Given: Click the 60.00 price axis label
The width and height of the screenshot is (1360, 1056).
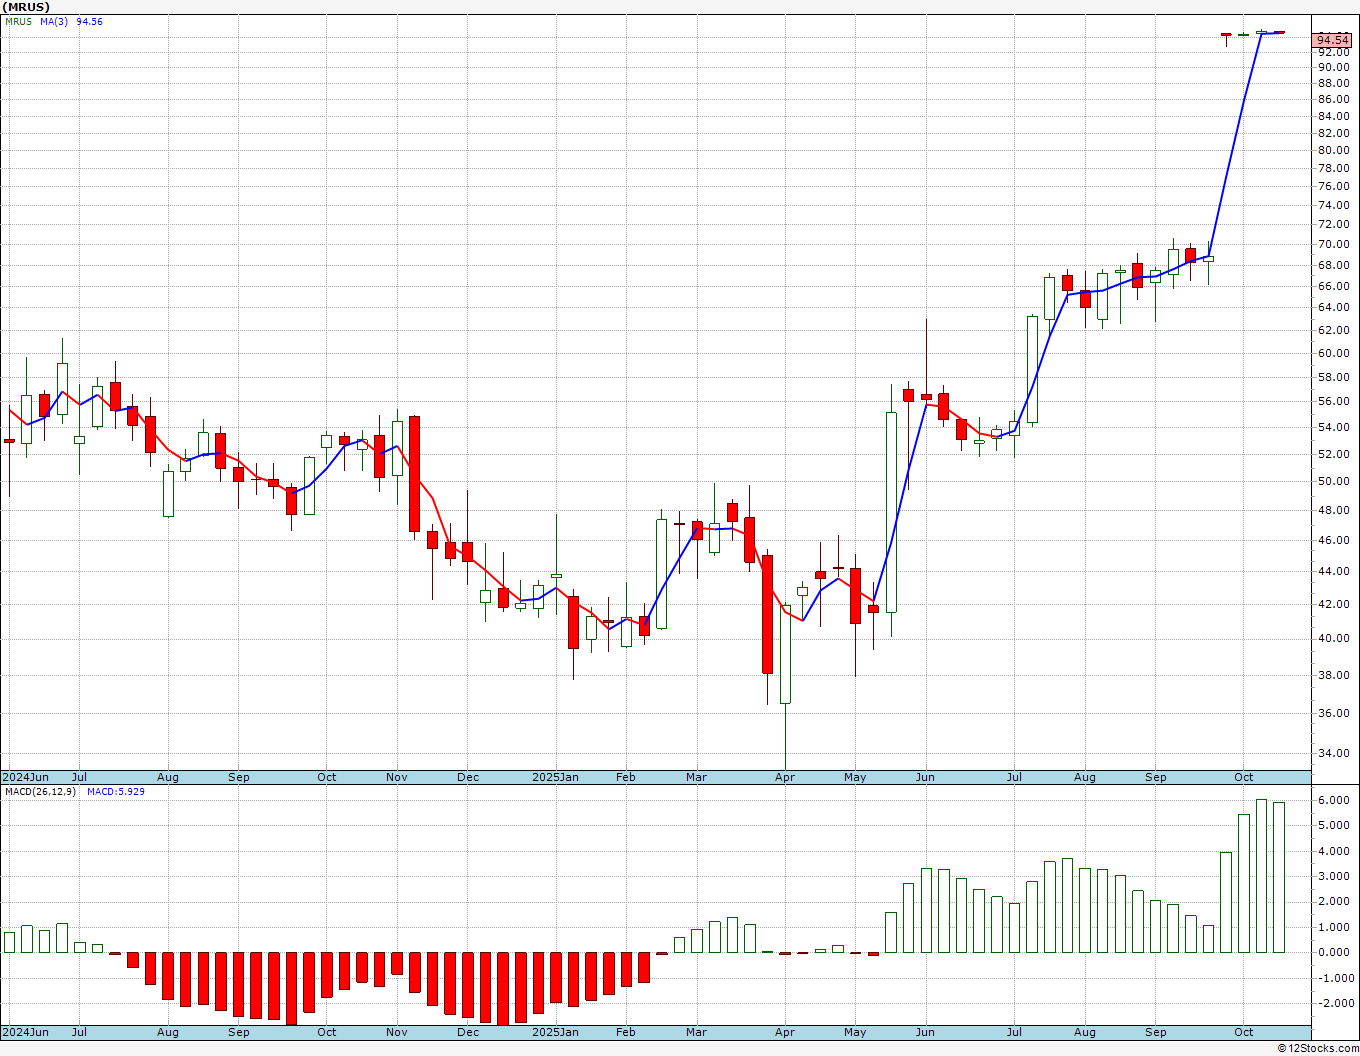Looking at the screenshot, I should pos(1333,354).
